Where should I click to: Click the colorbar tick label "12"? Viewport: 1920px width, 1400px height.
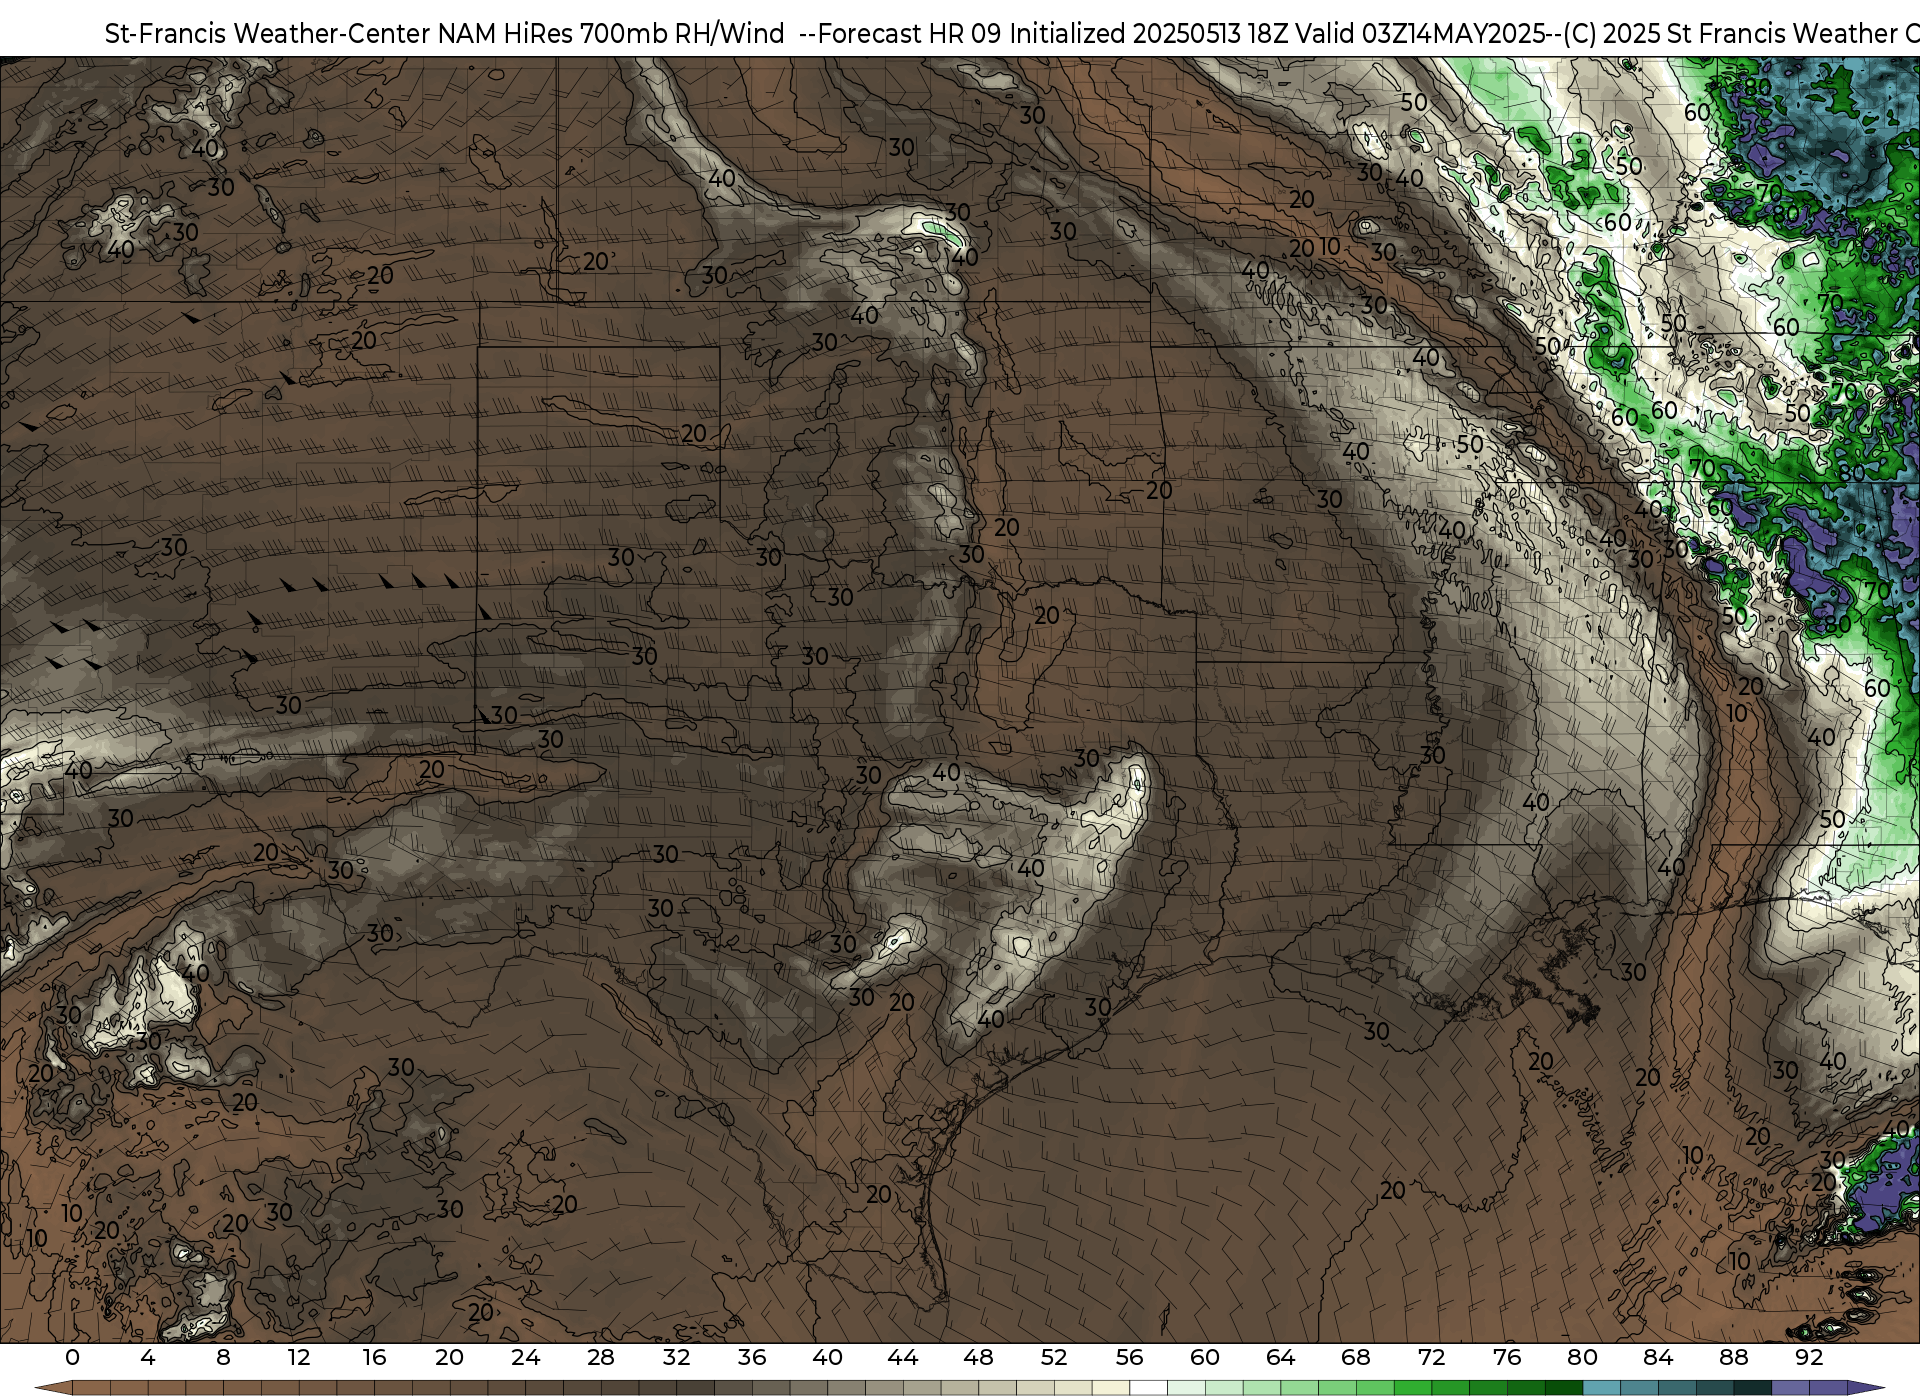pos(299,1357)
